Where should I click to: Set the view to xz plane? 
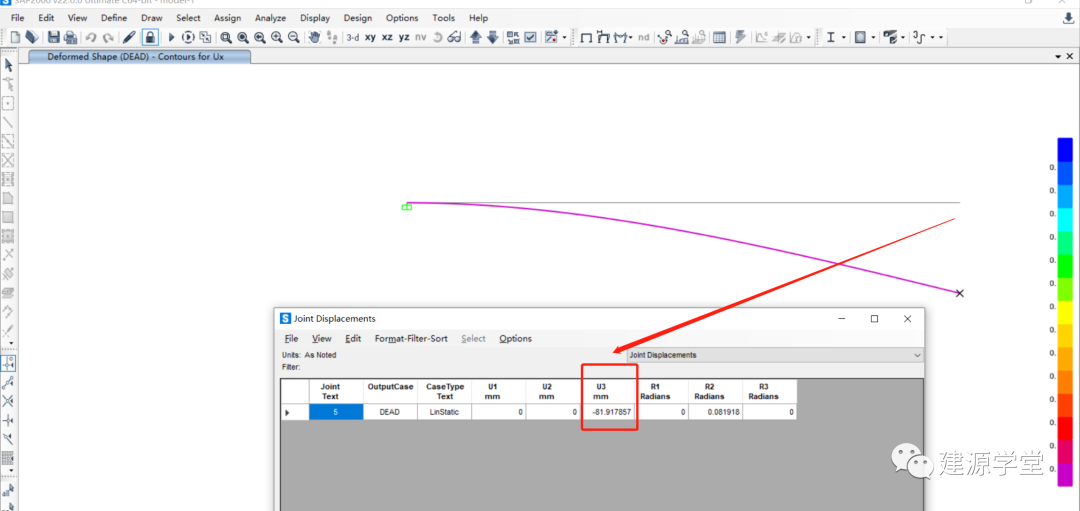[x=387, y=37]
